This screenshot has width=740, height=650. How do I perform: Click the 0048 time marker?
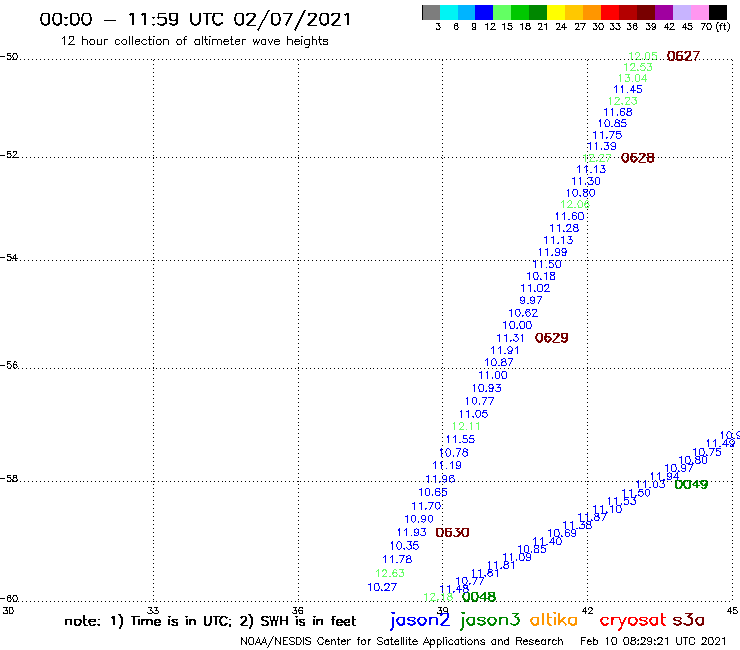pyautogui.click(x=479, y=597)
